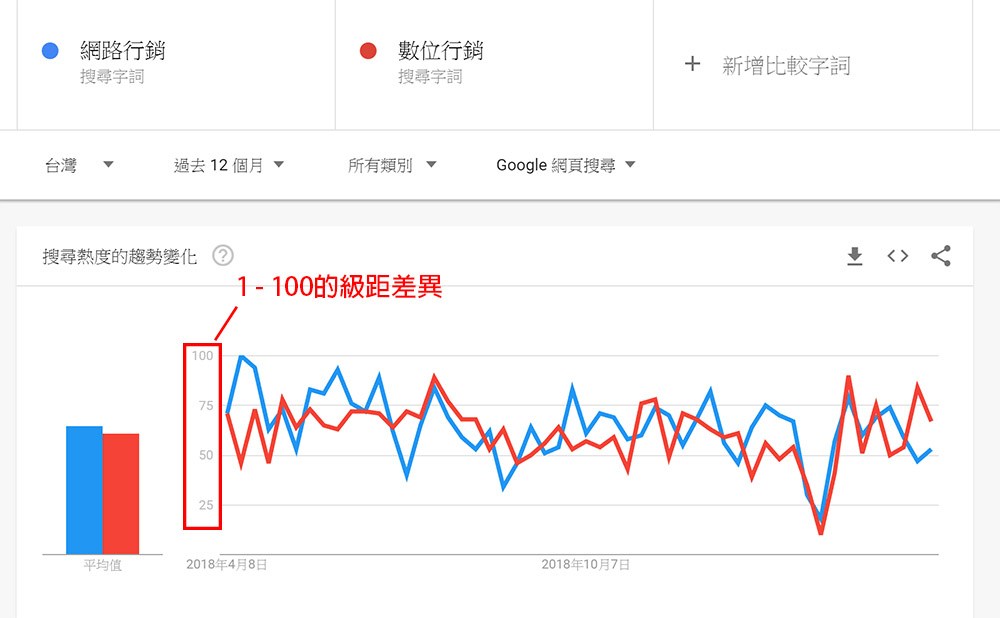
Task: Click the 搜尋熱度的趨勢變化 chart title
Action: click(x=120, y=256)
